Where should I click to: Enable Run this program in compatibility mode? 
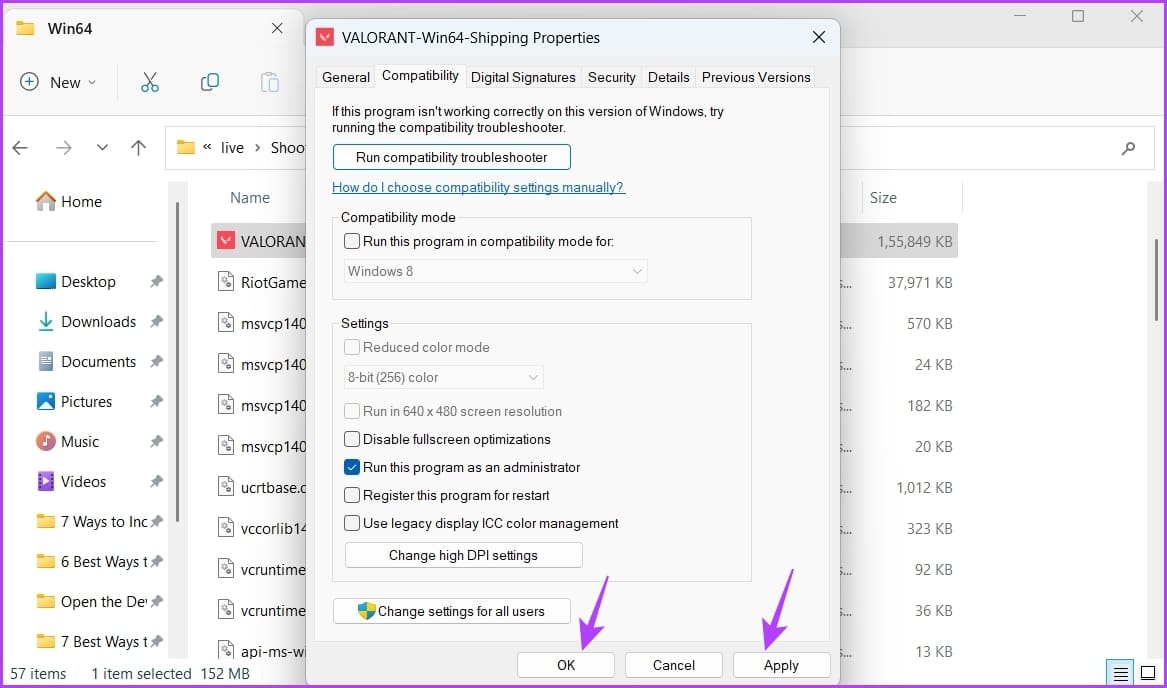[352, 241]
